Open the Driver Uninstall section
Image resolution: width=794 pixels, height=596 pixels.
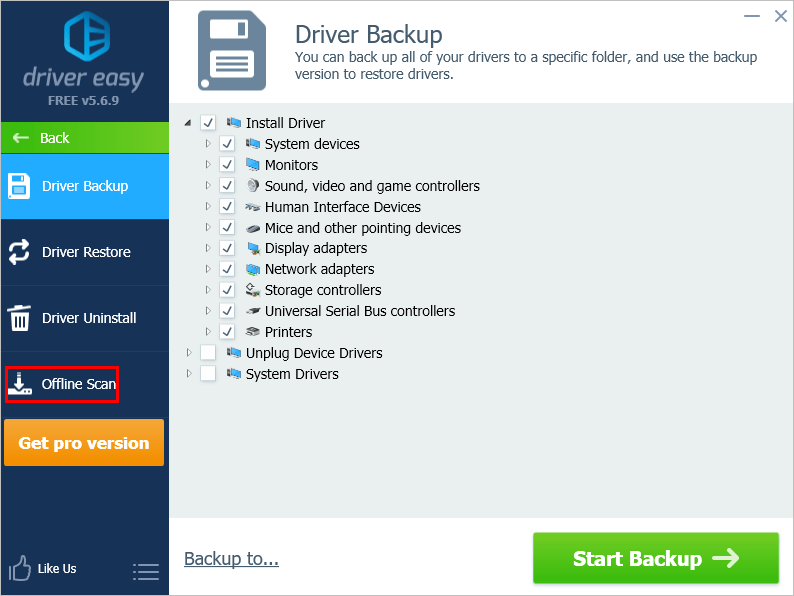tap(85, 318)
